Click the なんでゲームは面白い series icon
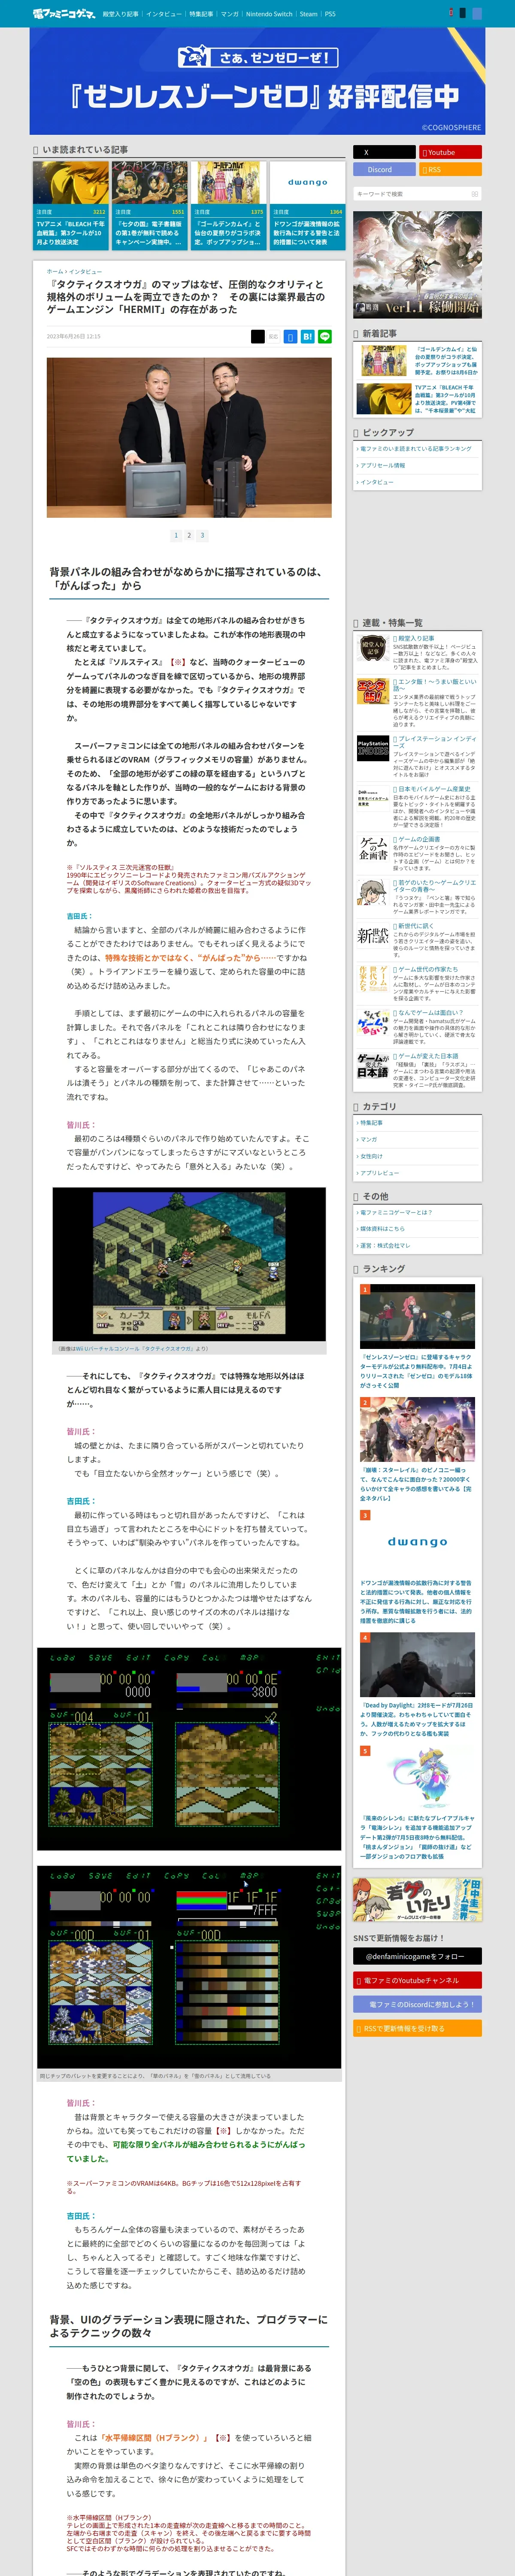The image size is (515, 2576). point(373,1022)
